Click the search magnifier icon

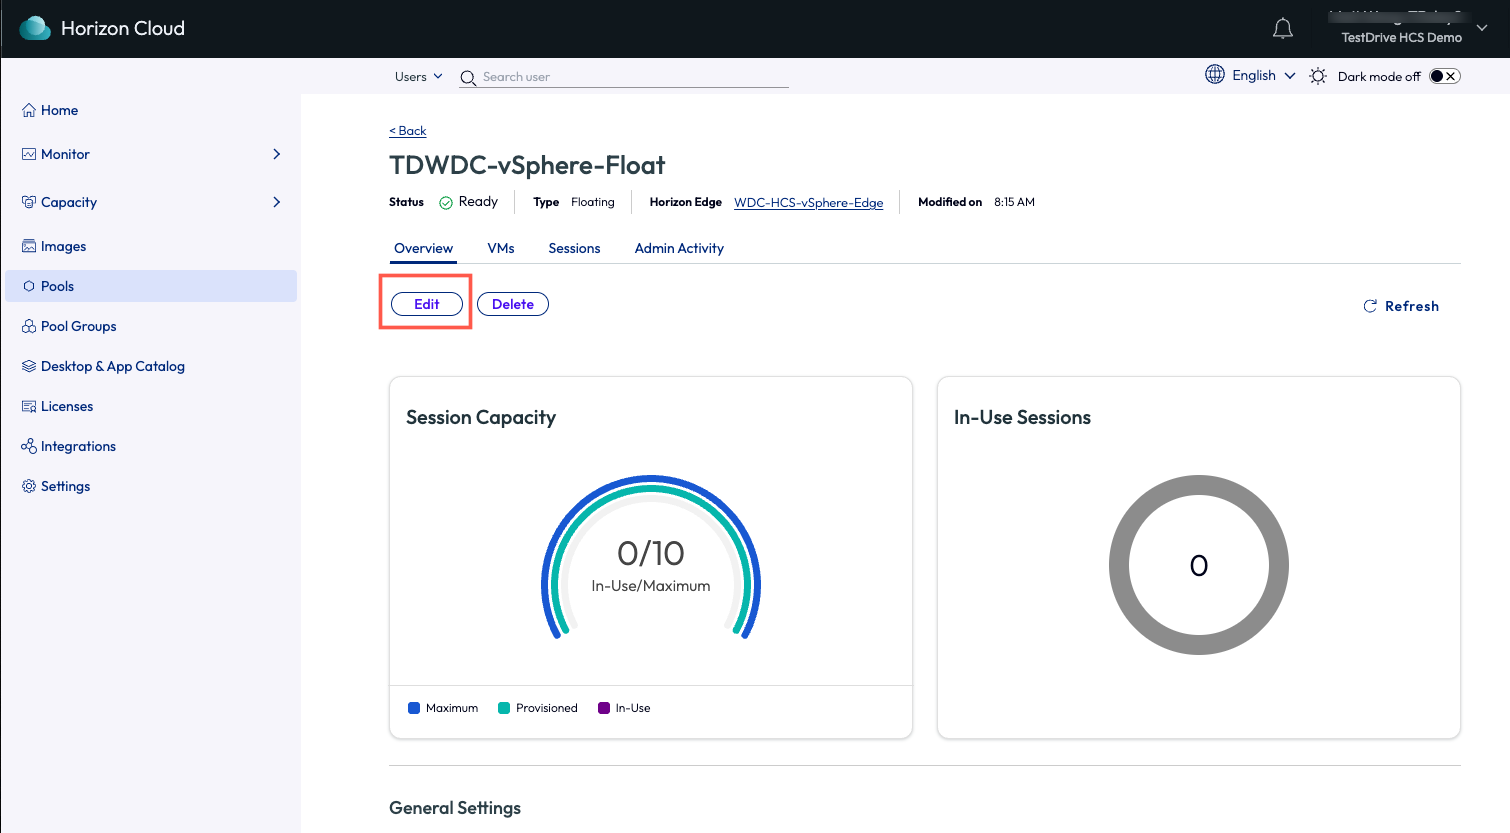click(467, 78)
